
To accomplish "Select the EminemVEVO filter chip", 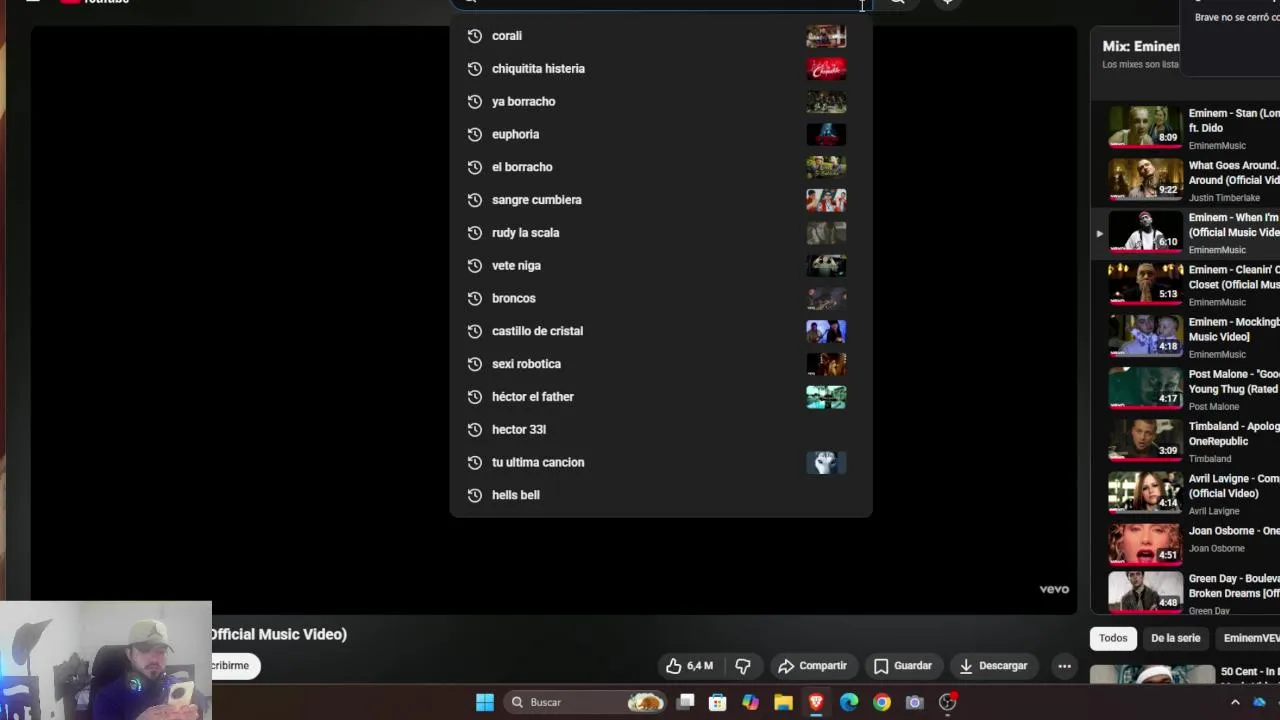I will coord(1250,638).
